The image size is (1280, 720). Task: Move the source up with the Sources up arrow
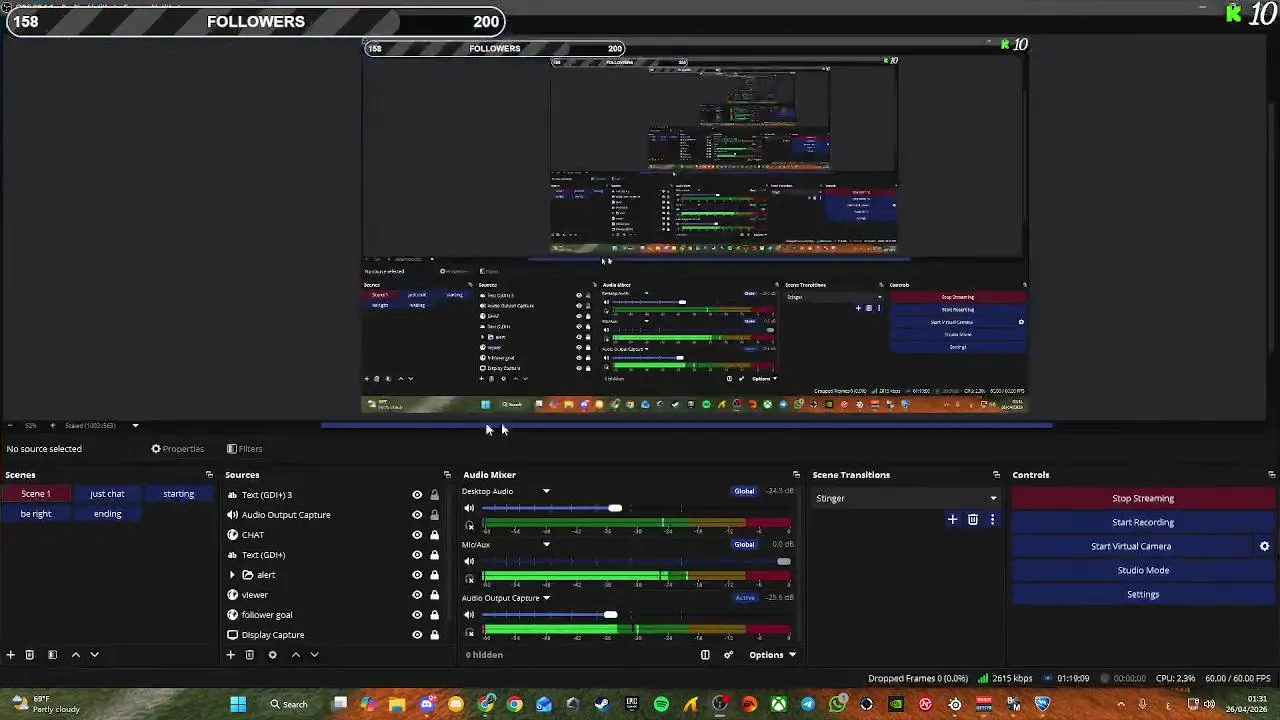(295, 655)
